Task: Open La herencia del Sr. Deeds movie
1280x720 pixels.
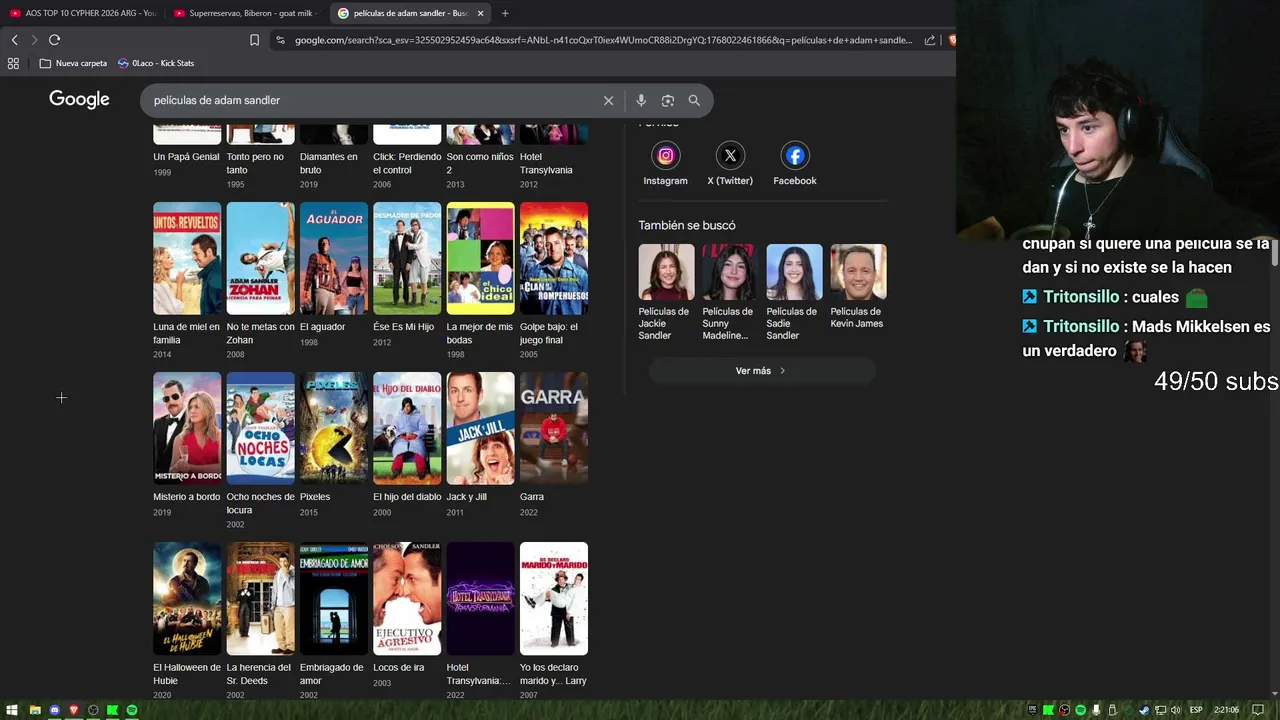Action: tap(260, 620)
